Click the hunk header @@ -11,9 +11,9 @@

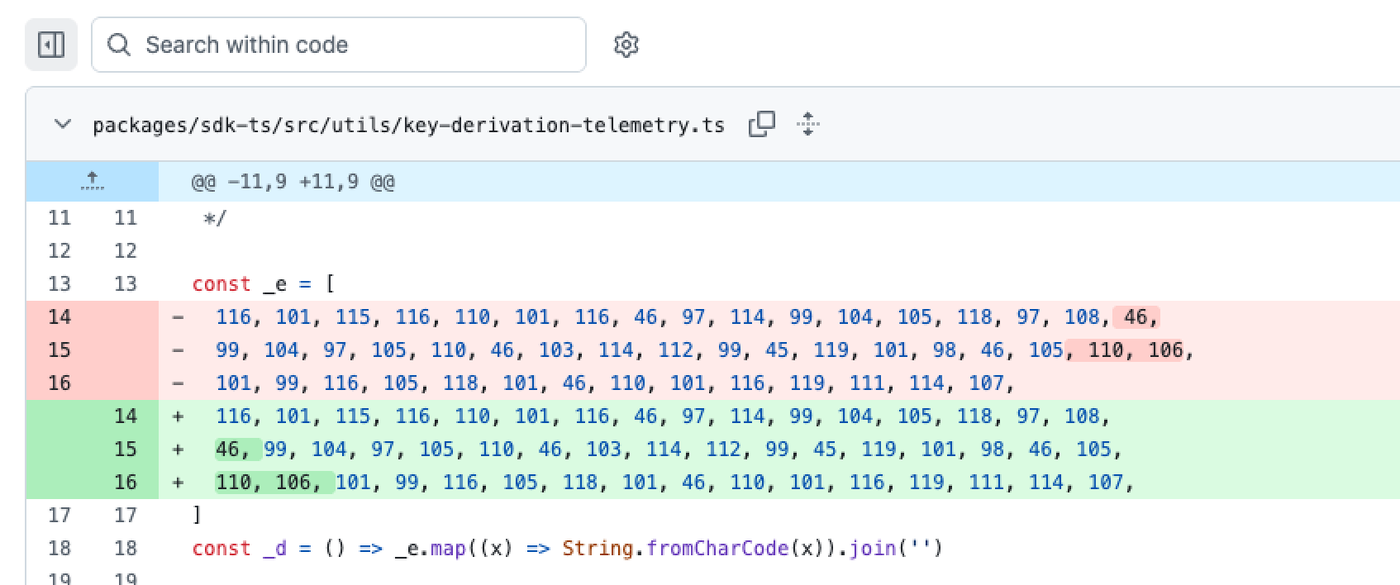click(x=293, y=184)
